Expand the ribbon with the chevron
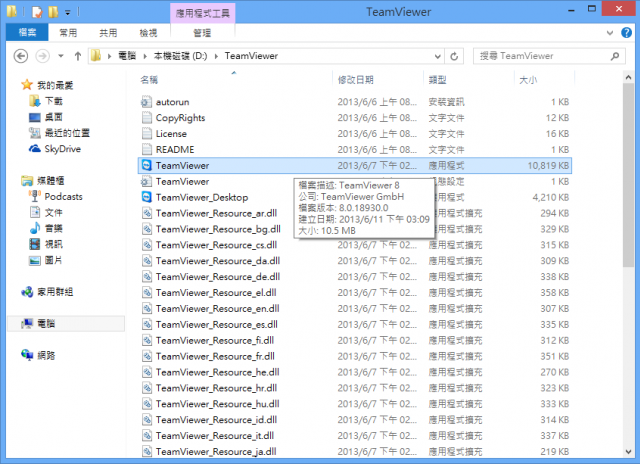 [x=610, y=33]
